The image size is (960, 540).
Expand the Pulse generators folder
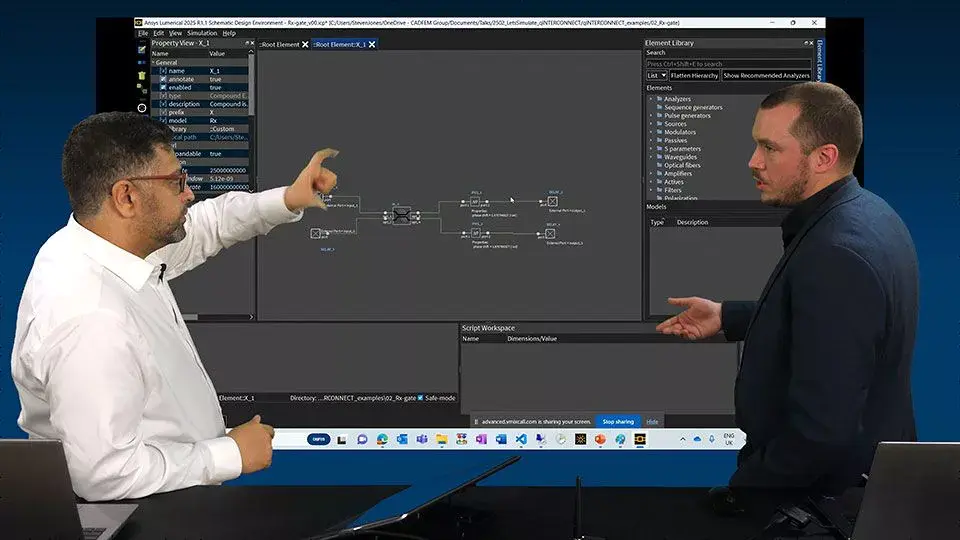coord(651,115)
